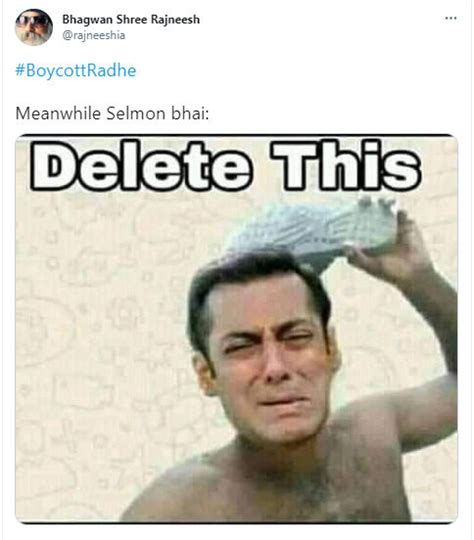The image size is (474, 540).
Task: Click the "This" word in the meme caption
Action: 346,166
